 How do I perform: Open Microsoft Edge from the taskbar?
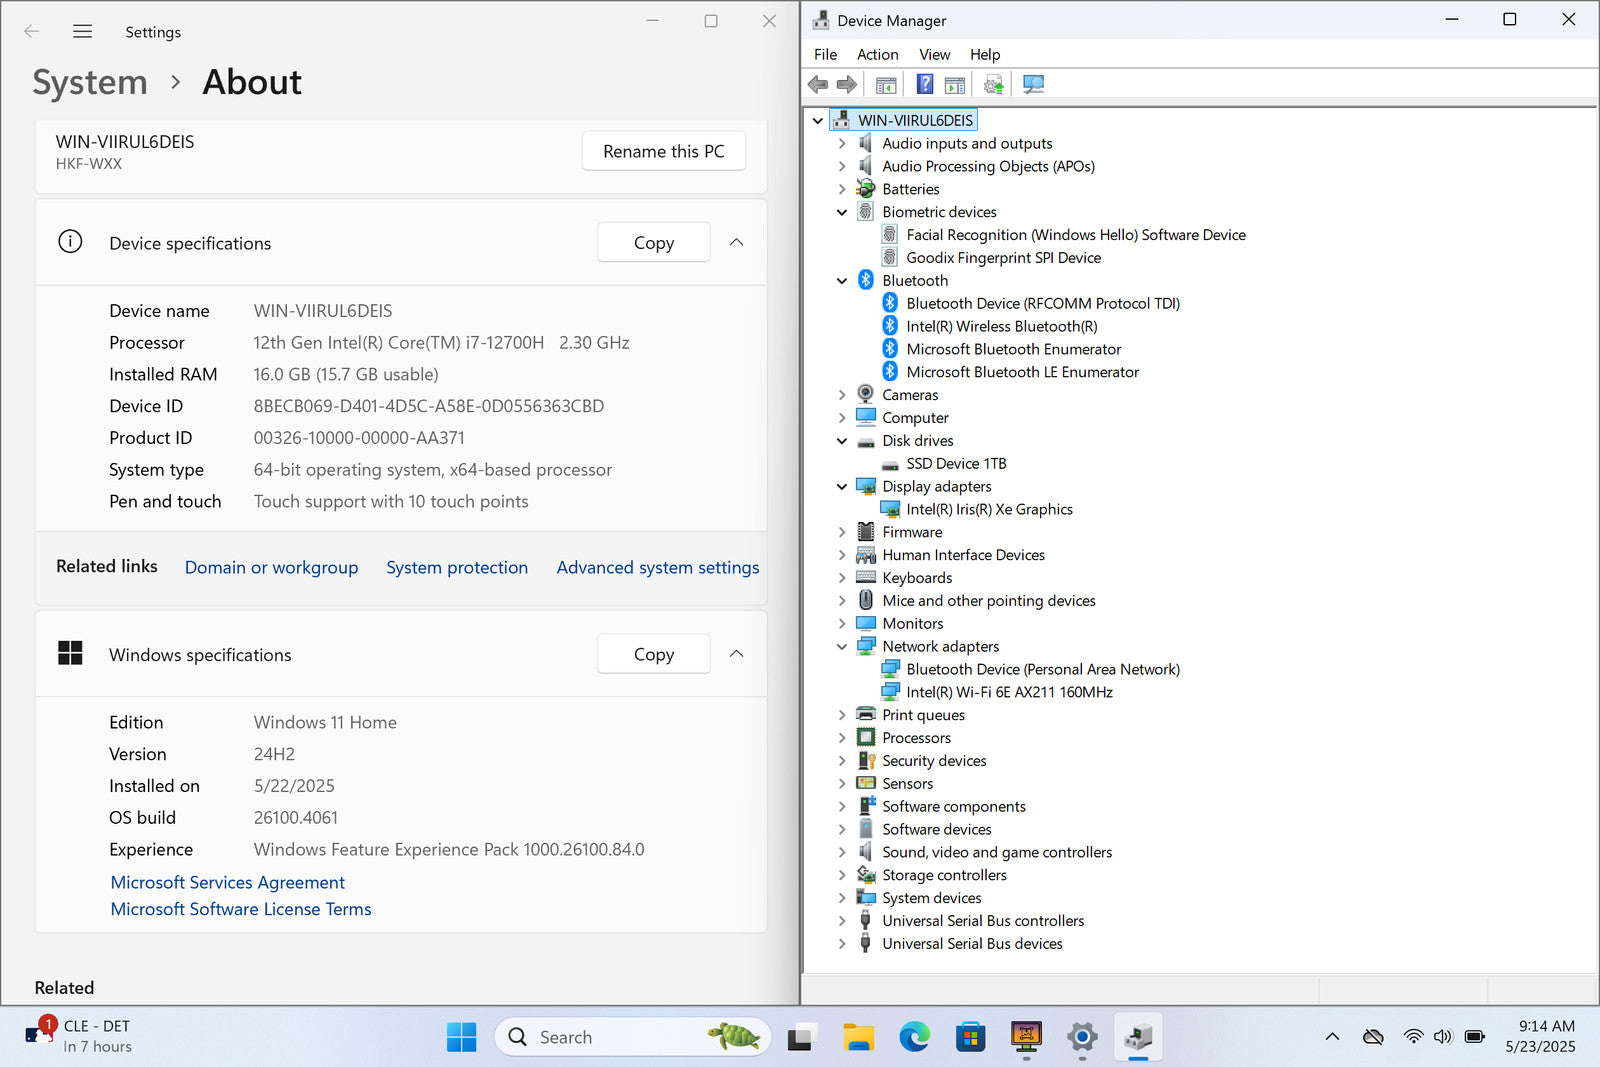tap(914, 1037)
